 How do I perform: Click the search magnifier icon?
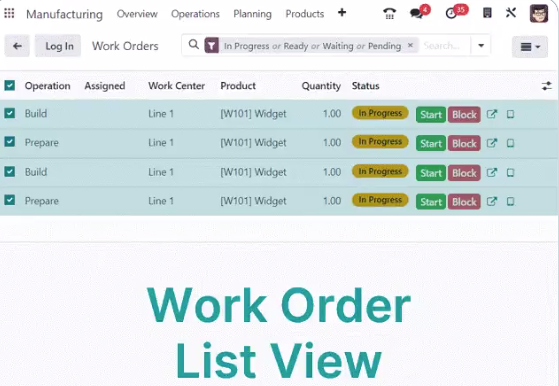tap(194, 45)
